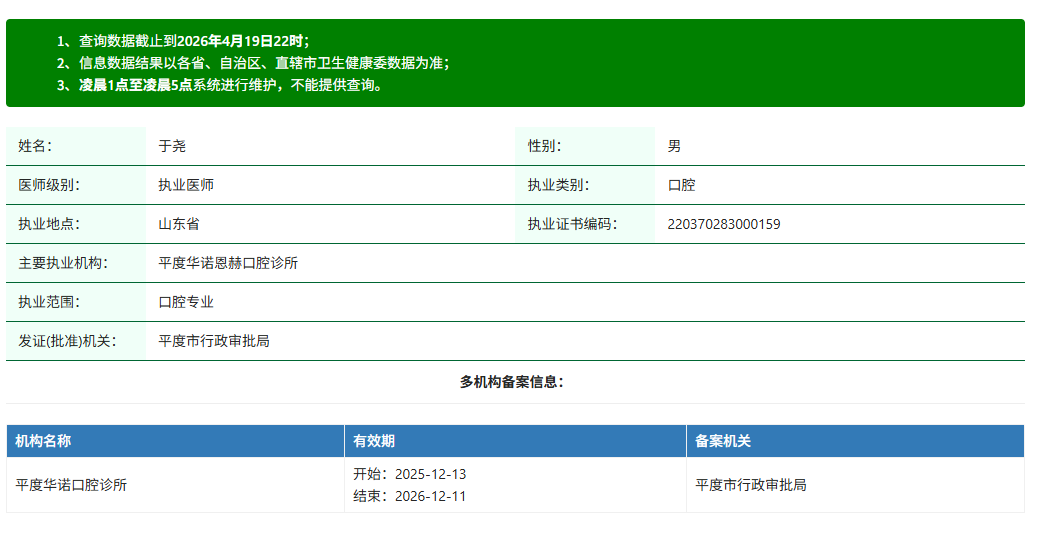The height and width of the screenshot is (551, 1038).
Task: Click the end date 2026-12-11
Action: [430, 496]
